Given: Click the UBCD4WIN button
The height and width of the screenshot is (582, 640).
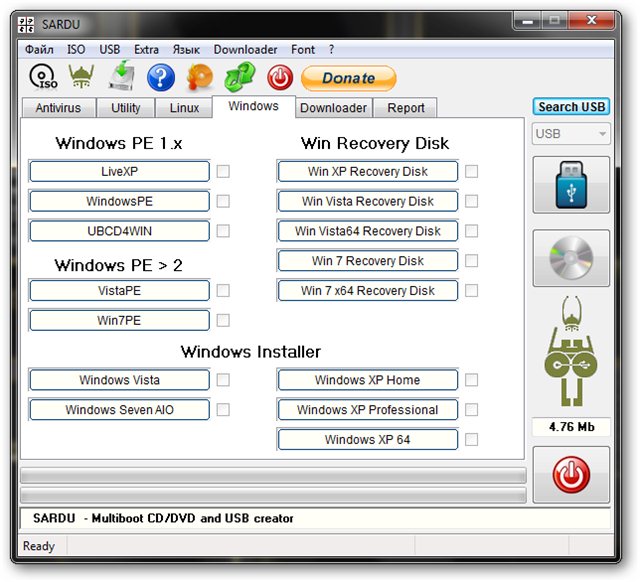Looking at the screenshot, I should tap(120, 231).
